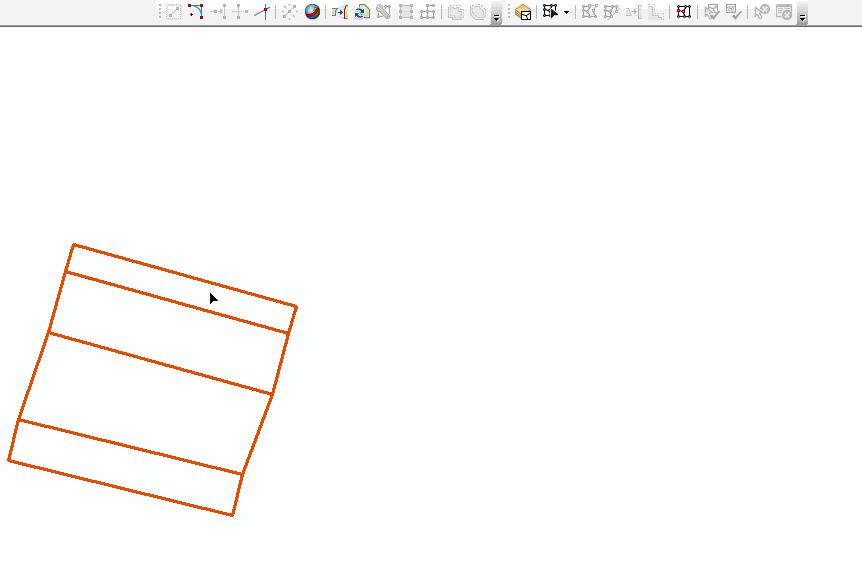862x569 pixels.
Task: Open the Construct Geodetic globe icon
Action: (x=313, y=12)
